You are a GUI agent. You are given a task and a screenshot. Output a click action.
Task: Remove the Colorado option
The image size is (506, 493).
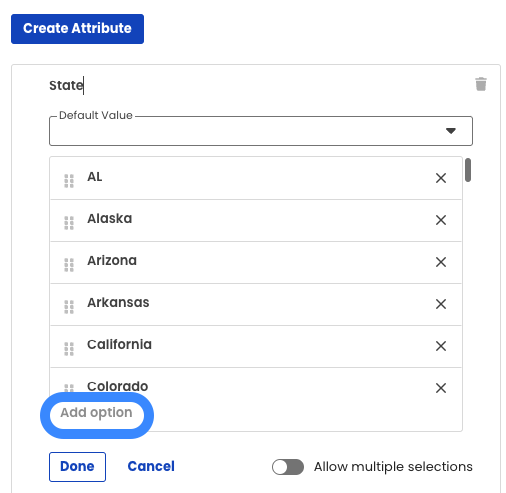point(441,388)
